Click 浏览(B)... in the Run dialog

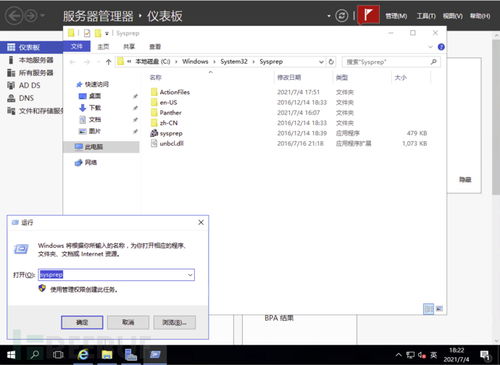(174, 322)
